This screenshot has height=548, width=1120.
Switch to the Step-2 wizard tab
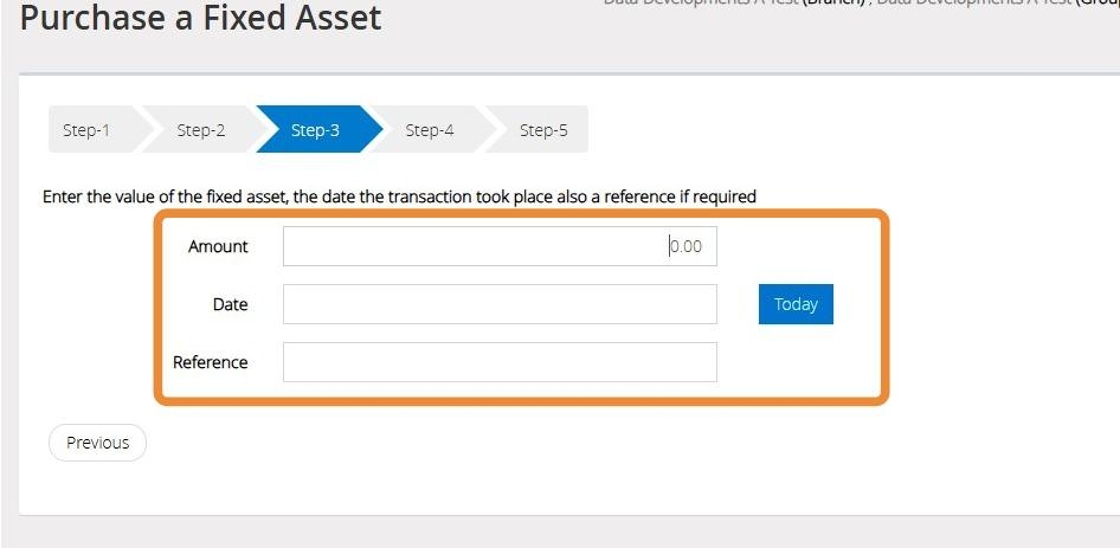point(201,130)
